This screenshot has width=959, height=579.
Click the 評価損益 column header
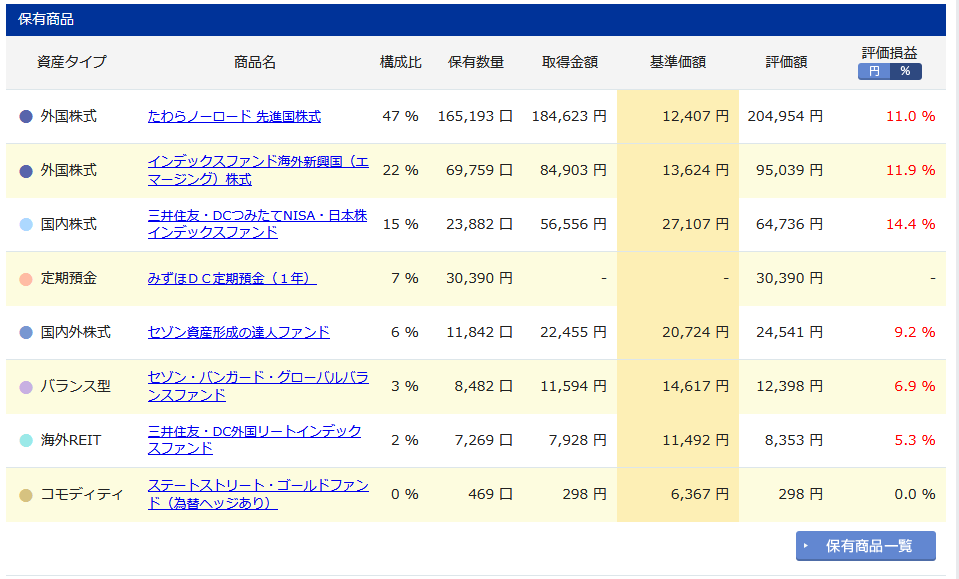coord(890,53)
